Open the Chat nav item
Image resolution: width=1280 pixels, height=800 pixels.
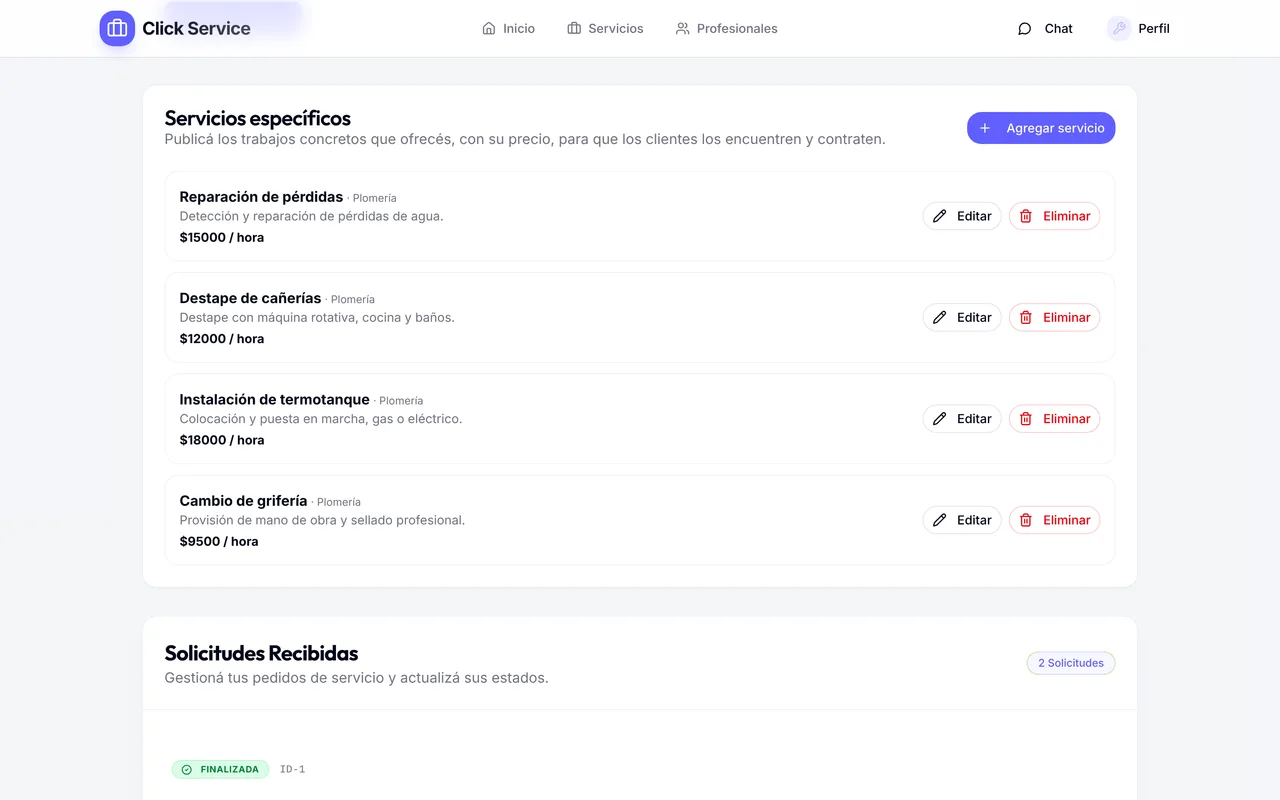(1045, 29)
